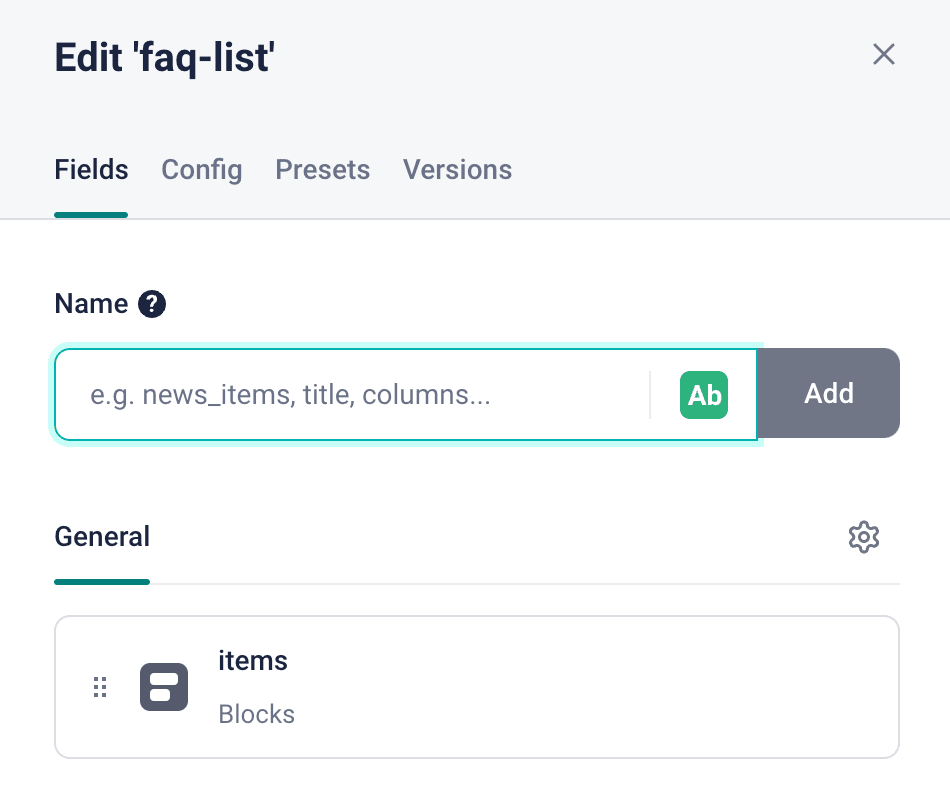The width and height of the screenshot is (950, 796).
Task: Click the "Edit 'faq-list'" dialog title
Action: tap(165, 58)
